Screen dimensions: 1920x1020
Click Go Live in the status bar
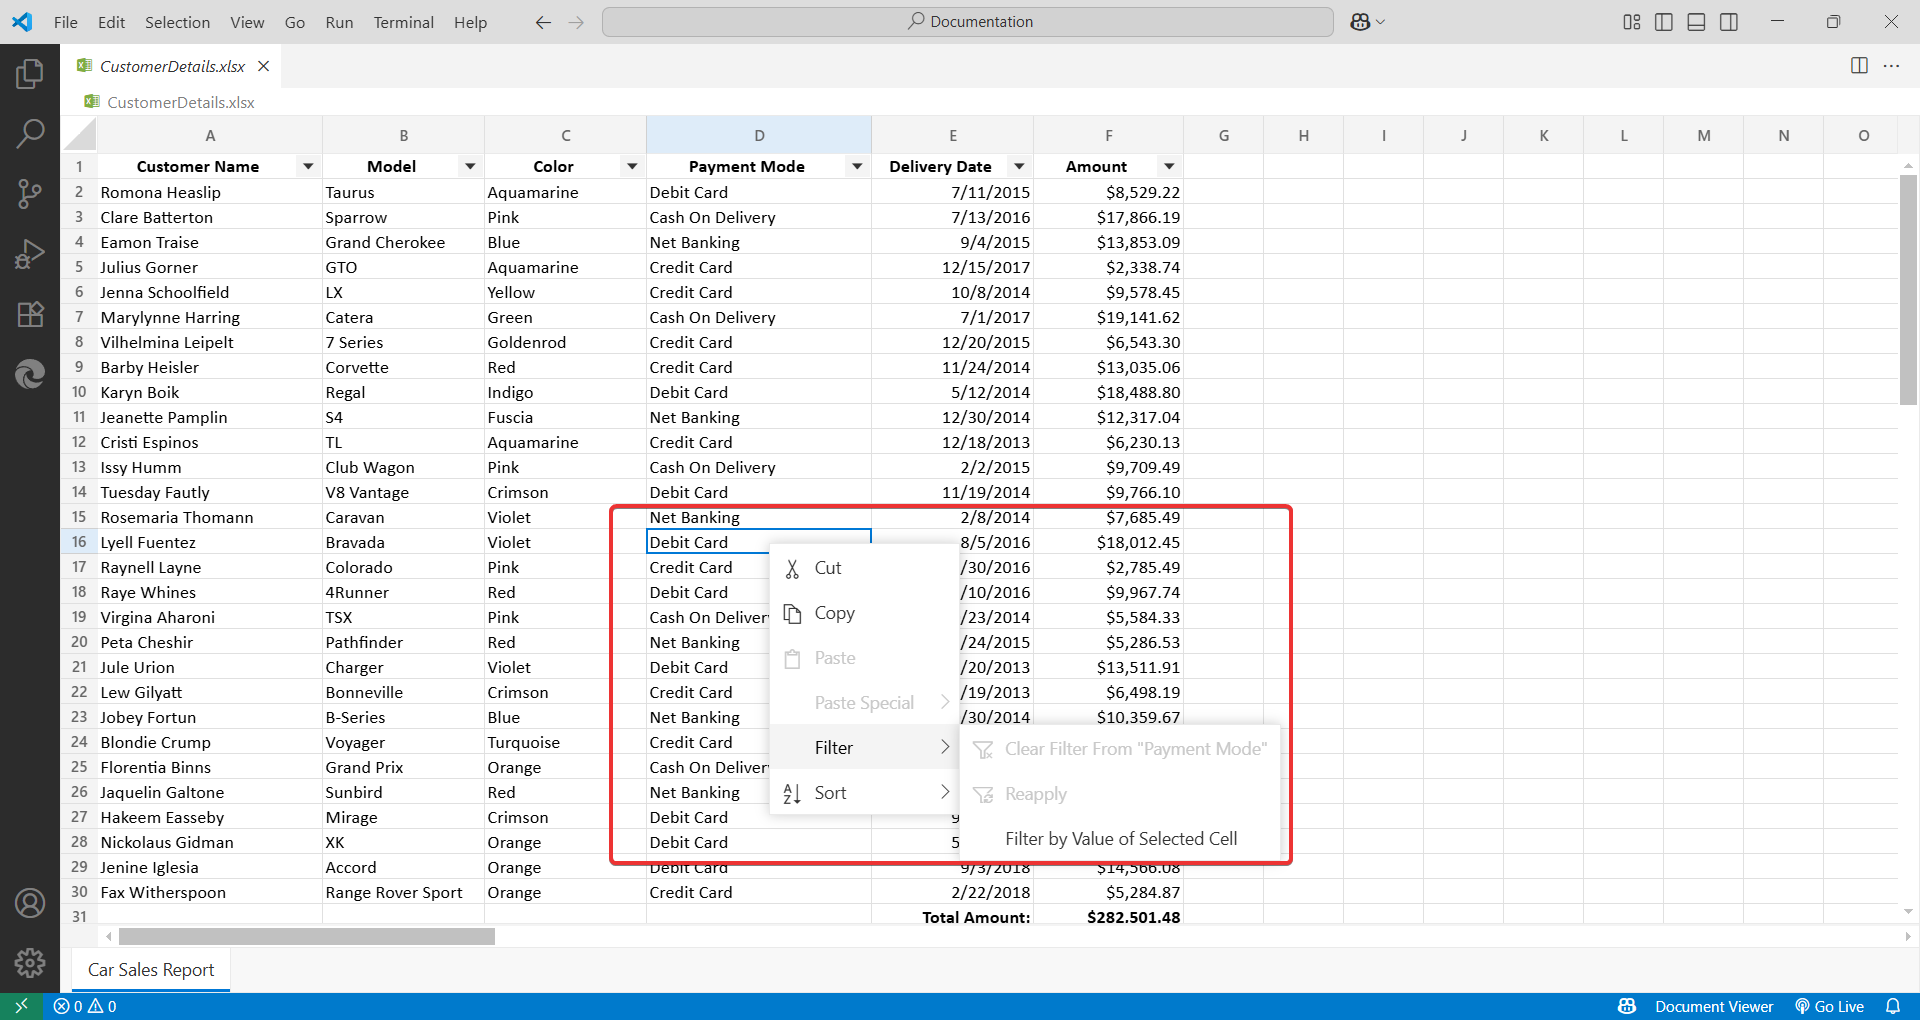[x=1829, y=1006]
